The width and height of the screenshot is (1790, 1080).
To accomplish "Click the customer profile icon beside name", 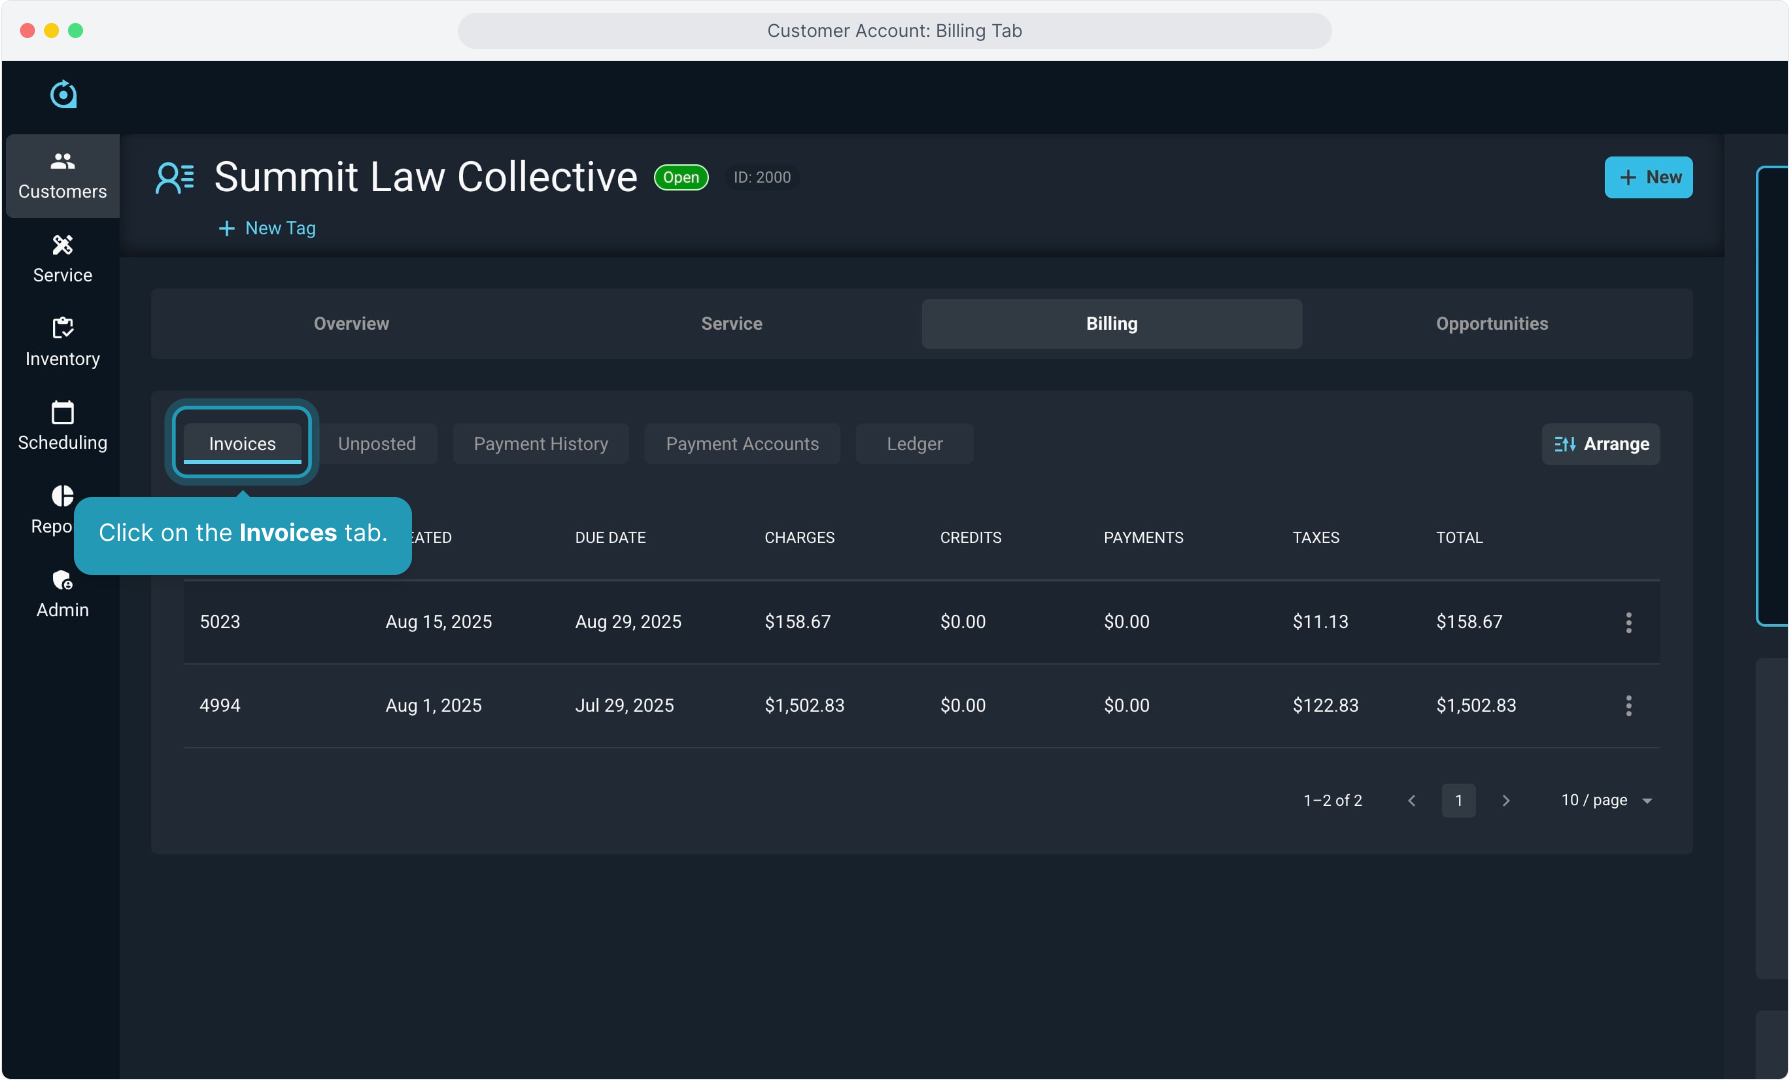I will pos(174,178).
